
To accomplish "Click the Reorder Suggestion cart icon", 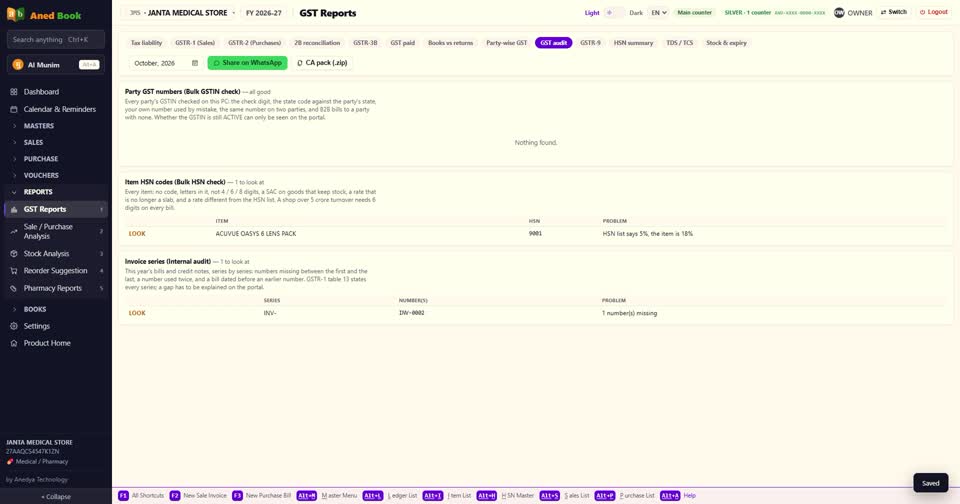I will pos(13,271).
